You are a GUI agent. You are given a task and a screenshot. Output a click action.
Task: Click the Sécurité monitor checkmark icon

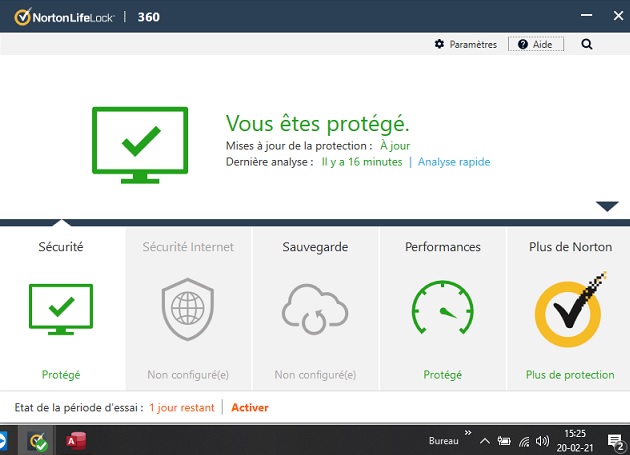click(x=61, y=309)
